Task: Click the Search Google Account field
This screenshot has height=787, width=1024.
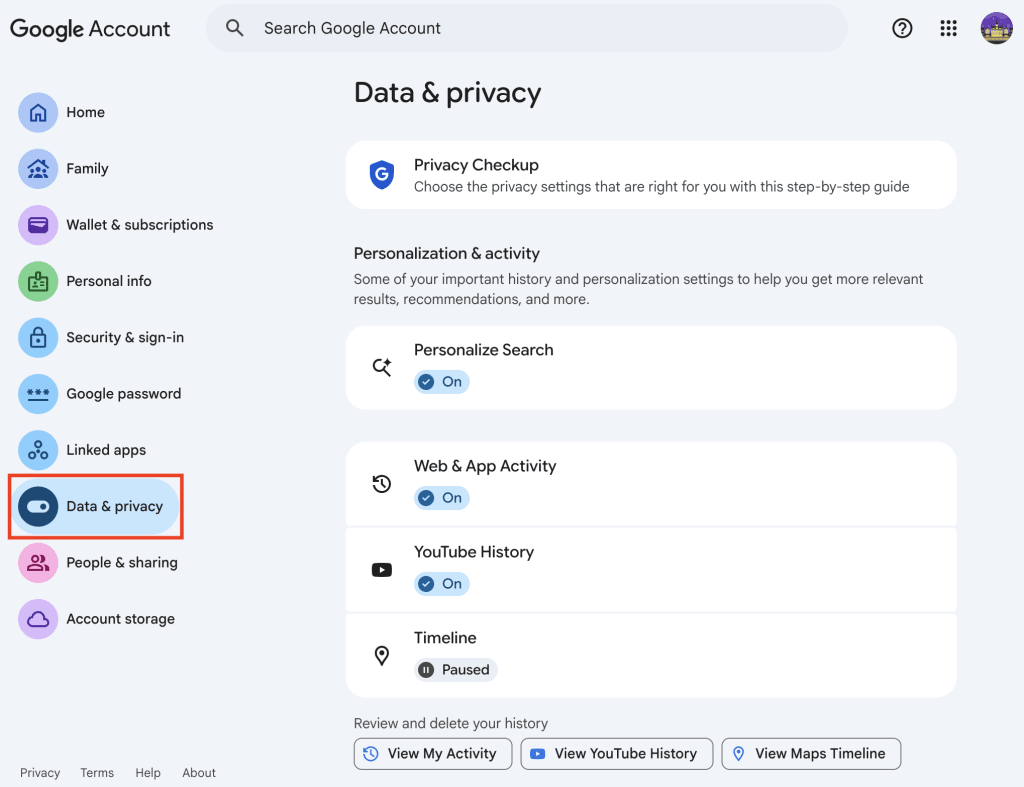Action: [x=527, y=28]
